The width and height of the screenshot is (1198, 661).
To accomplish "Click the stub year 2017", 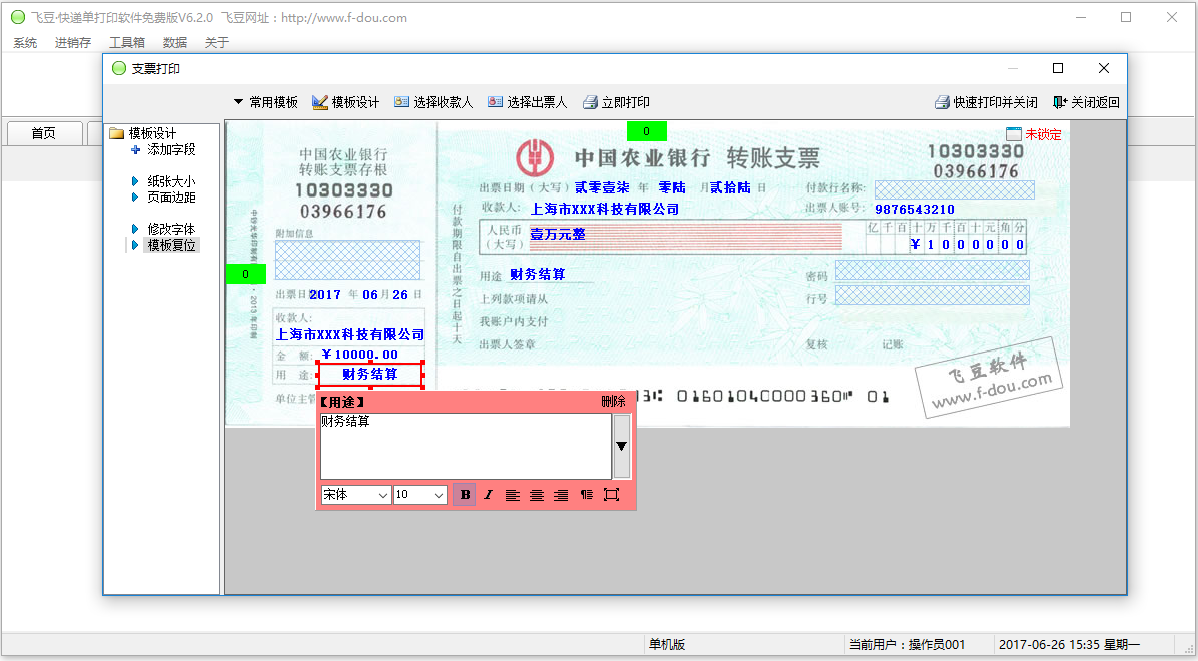I will 325,295.
